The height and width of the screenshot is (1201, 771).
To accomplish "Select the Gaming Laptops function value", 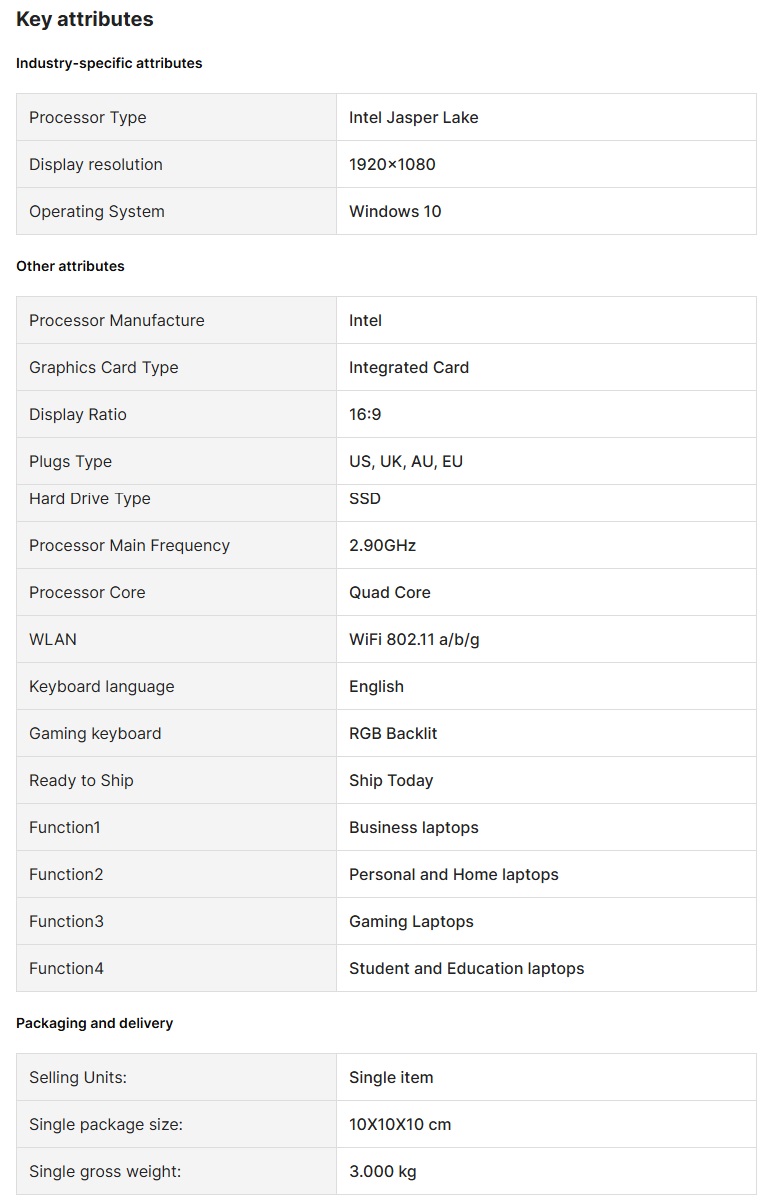I will tap(411, 921).
